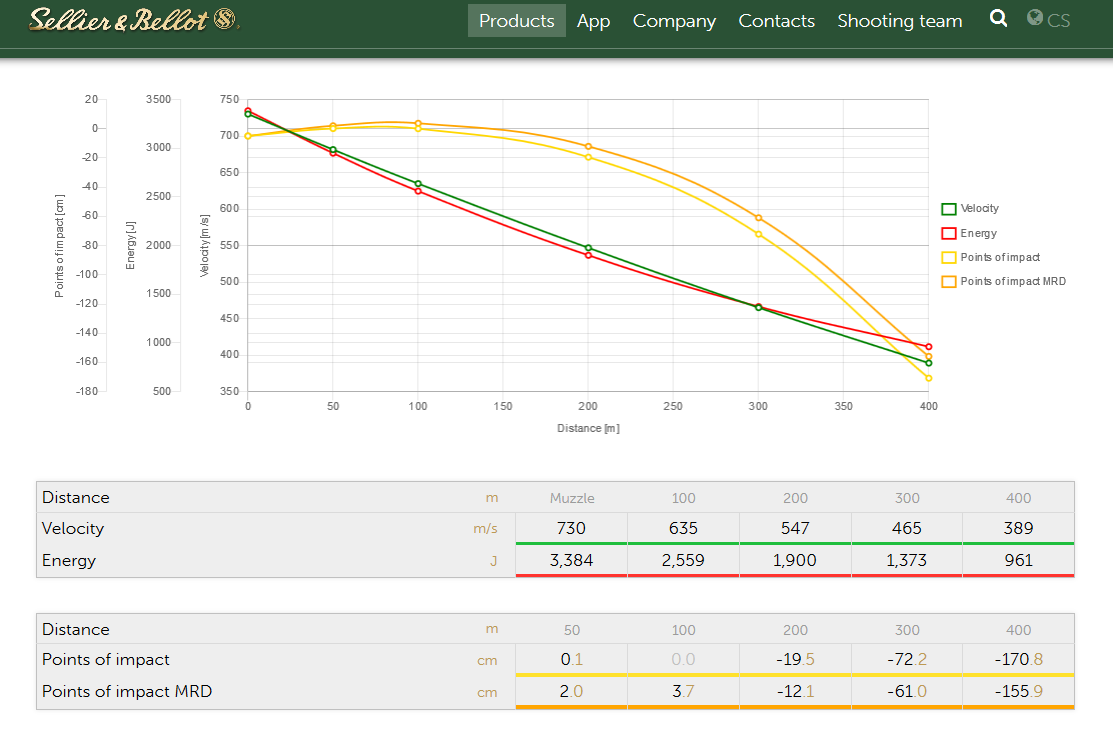Click the MRD data point at 200 m
The width and height of the screenshot is (1113, 736).
588,147
